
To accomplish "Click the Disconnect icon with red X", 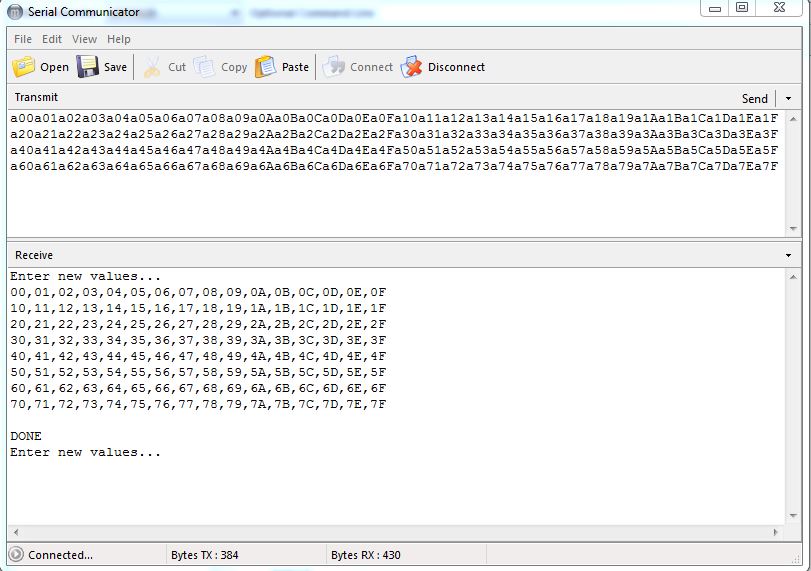I will (x=411, y=67).
